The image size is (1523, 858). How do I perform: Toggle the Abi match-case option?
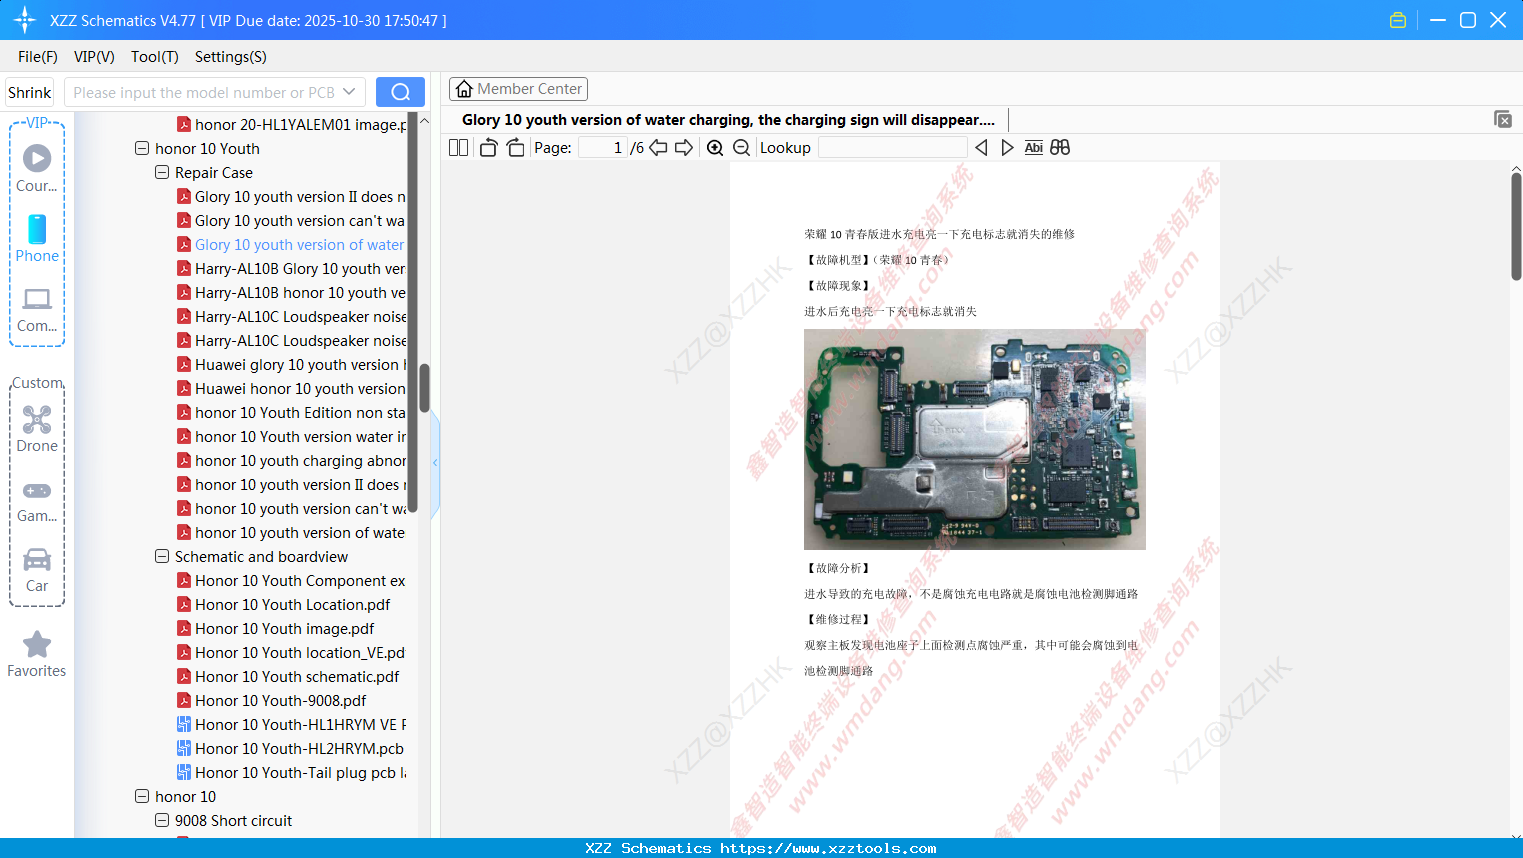pyautogui.click(x=1033, y=148)
